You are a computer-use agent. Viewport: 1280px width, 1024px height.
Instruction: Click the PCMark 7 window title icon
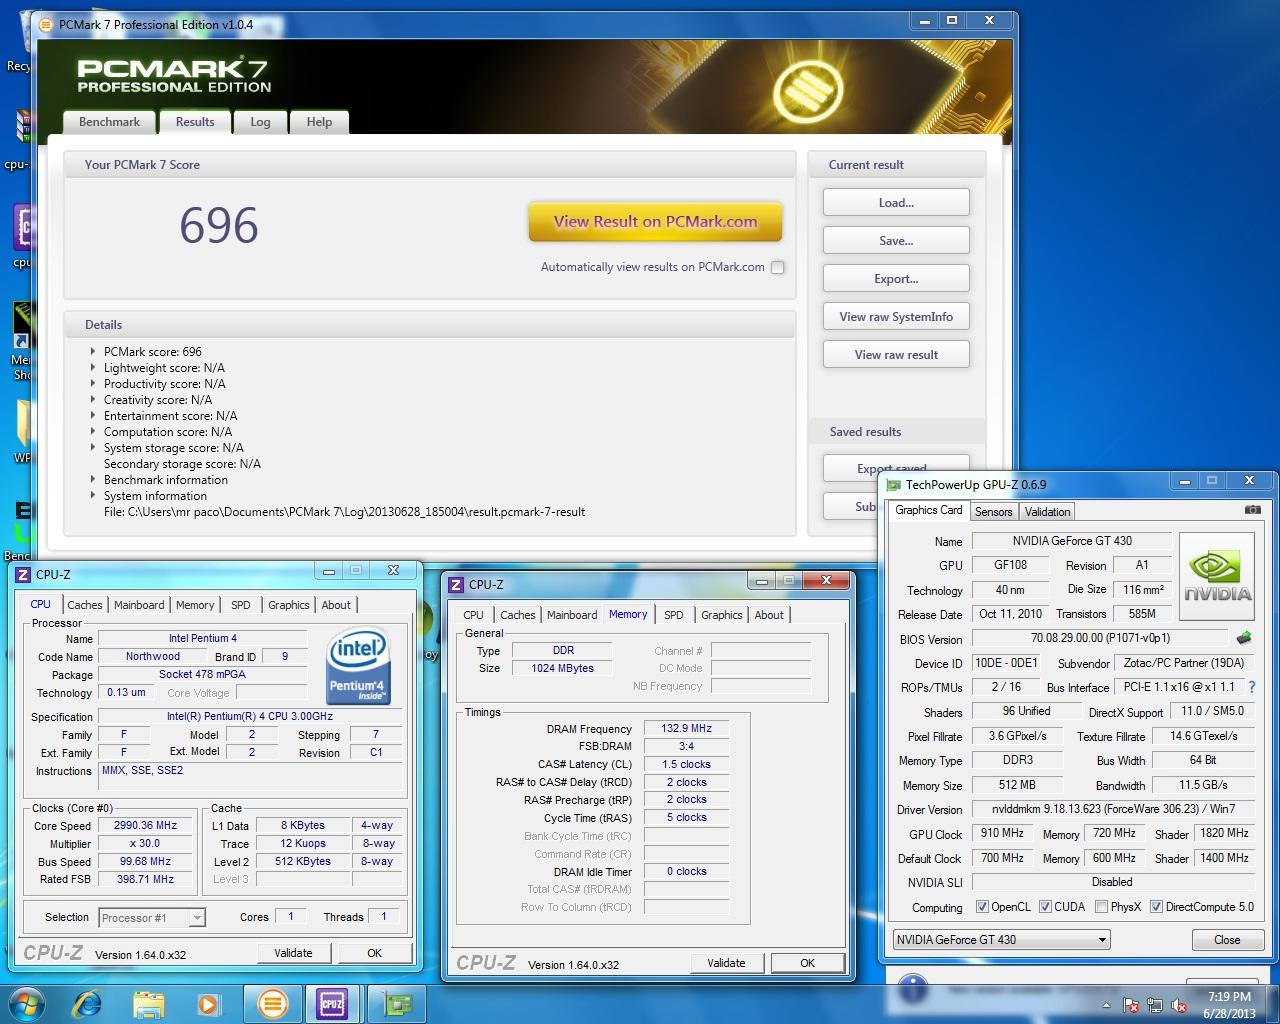pyautogui.click(x=46, y=24)
